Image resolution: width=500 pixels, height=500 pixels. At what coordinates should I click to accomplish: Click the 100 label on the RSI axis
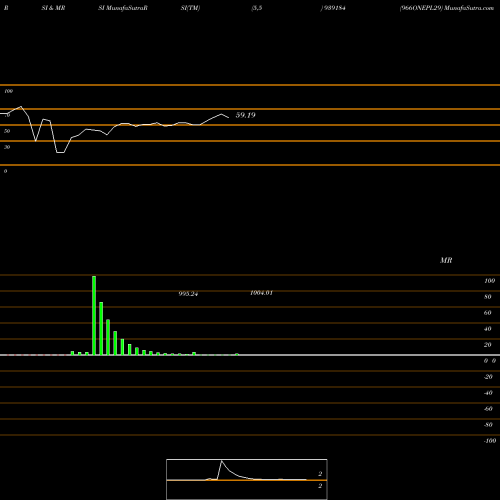point(8,91)
